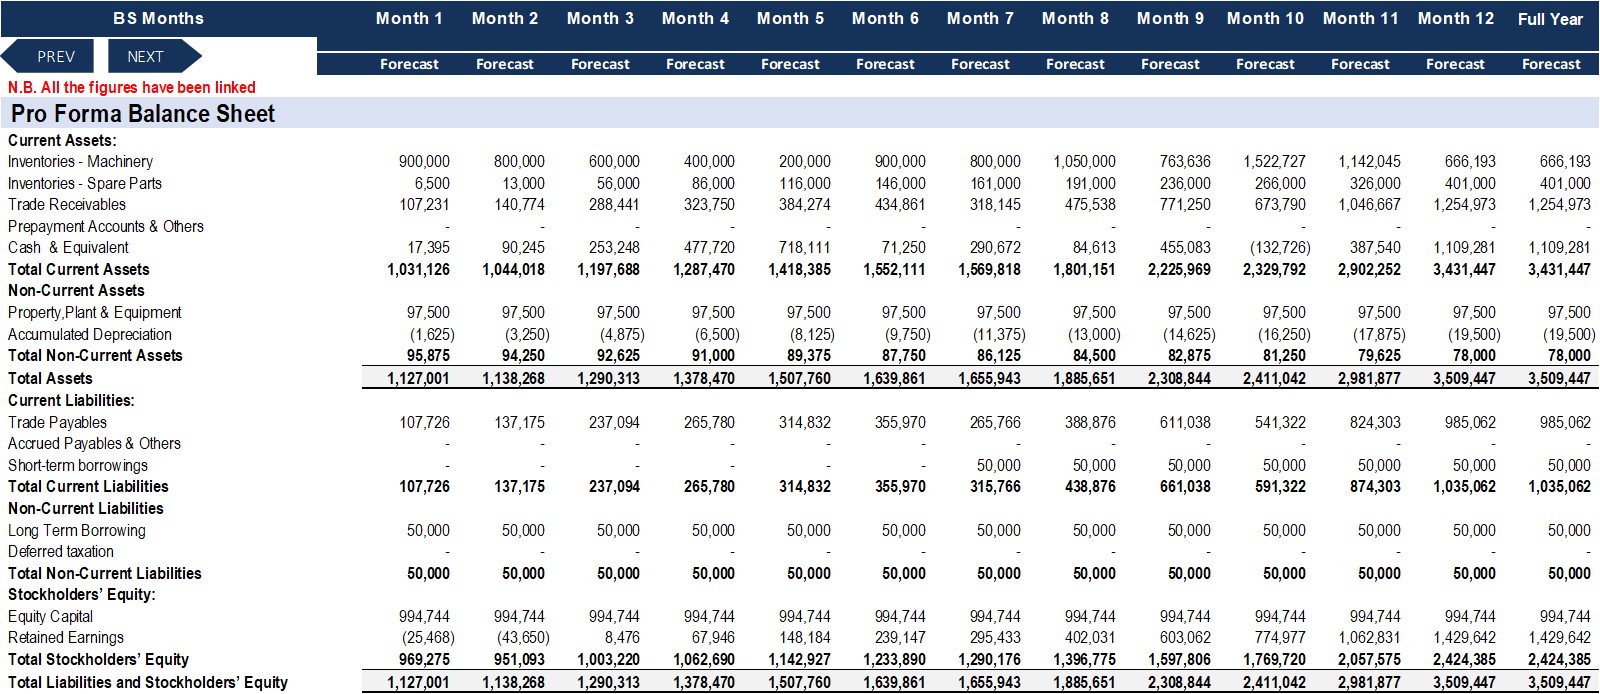Select the Total Current Assets row label
This screenshot has height=694, width=1600.
78,269
